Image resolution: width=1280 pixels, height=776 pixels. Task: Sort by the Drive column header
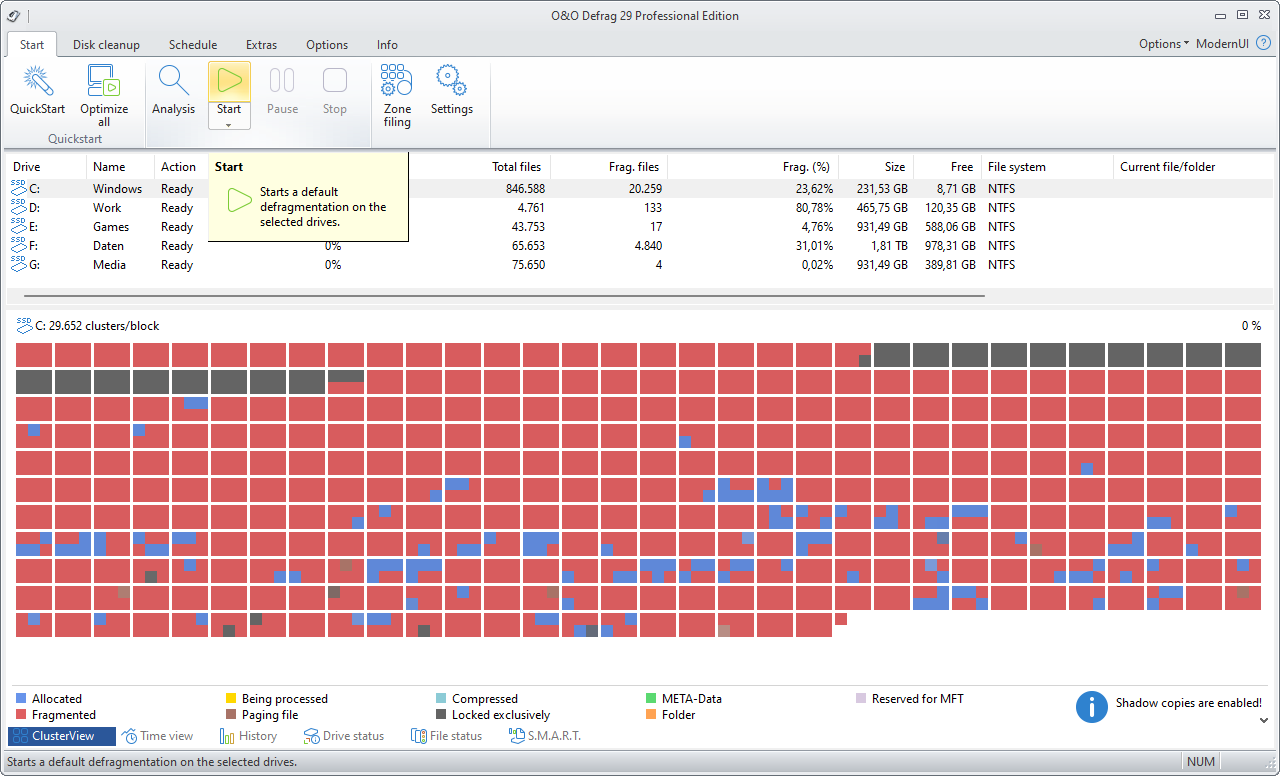tap(47, 167)
